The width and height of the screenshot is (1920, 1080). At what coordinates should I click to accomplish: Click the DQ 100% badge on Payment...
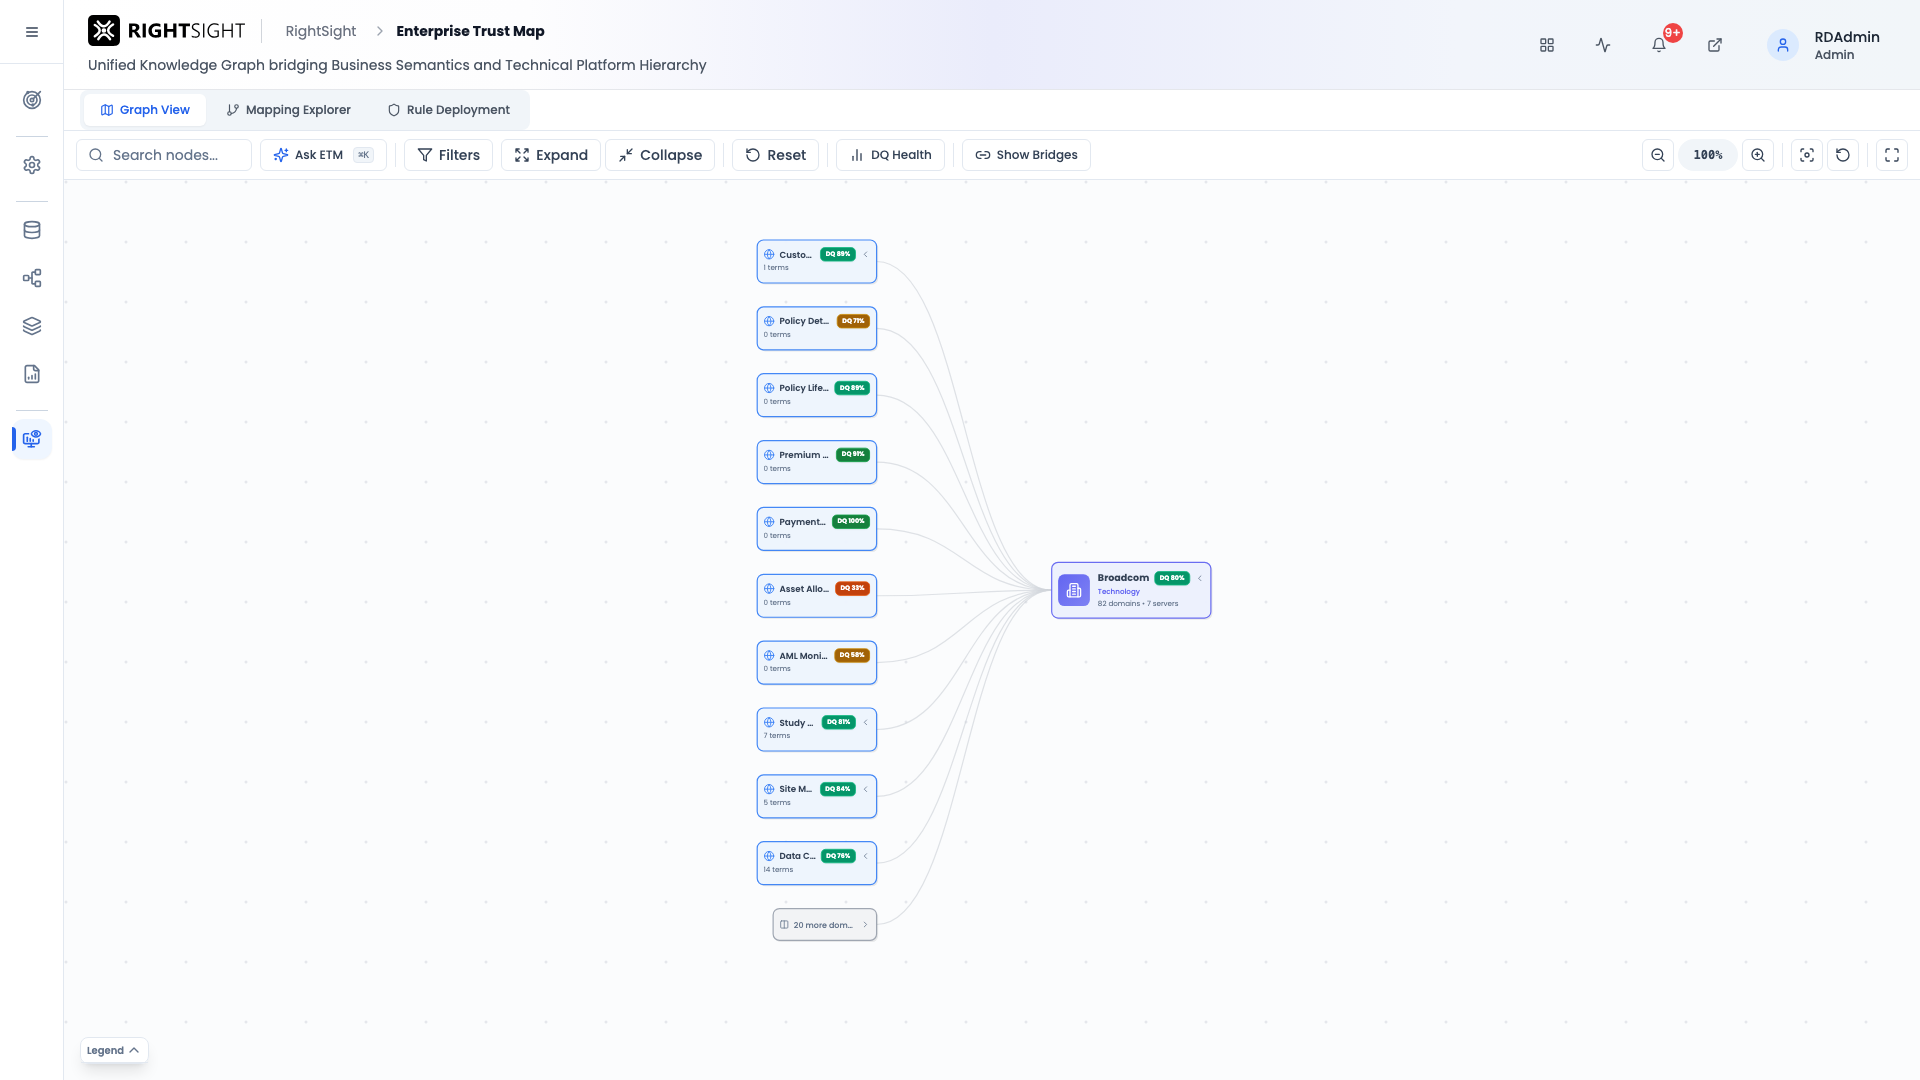pos(851,521)
